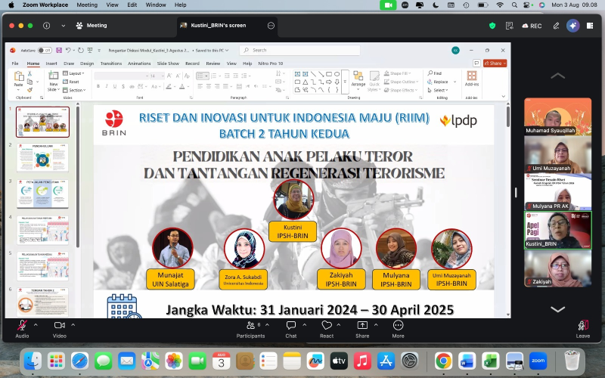
Task: Open the Meeting menu in the menu bar
Action: 87,5
